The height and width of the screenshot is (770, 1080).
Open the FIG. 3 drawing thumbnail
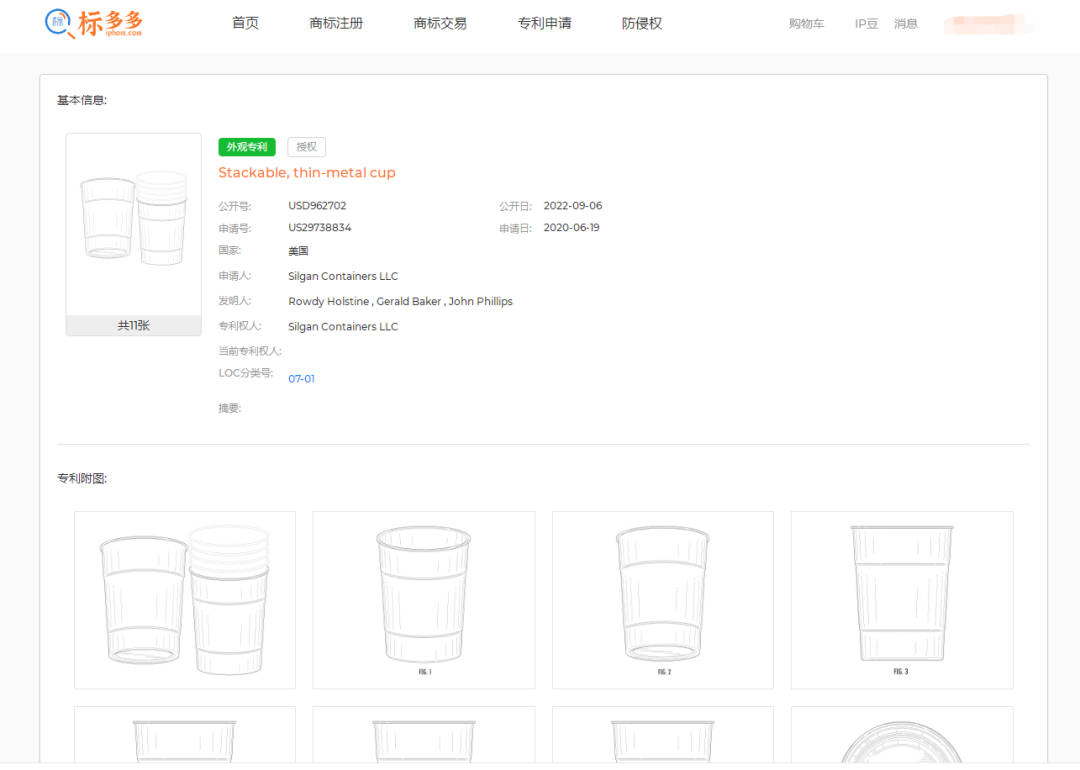[x=902, y=600]
